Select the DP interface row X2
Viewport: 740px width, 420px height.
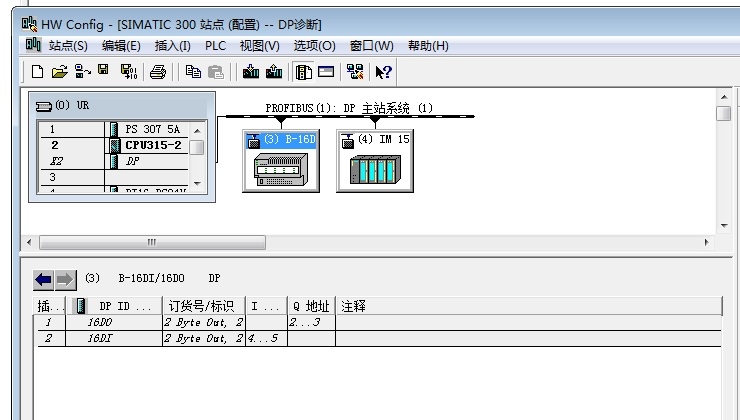tap(114, 161)
